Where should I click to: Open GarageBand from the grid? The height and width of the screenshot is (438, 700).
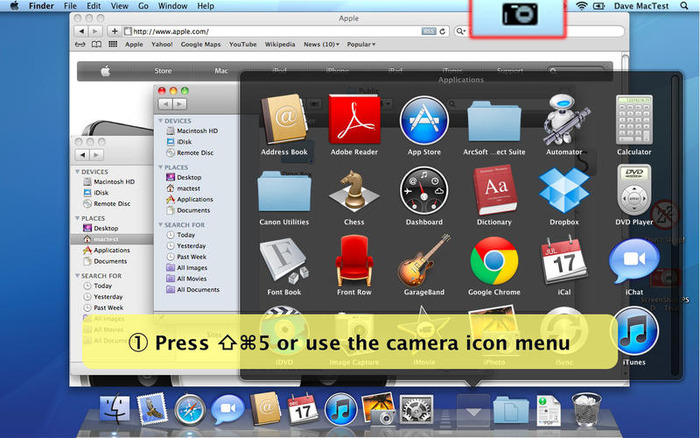click(424, 261)
